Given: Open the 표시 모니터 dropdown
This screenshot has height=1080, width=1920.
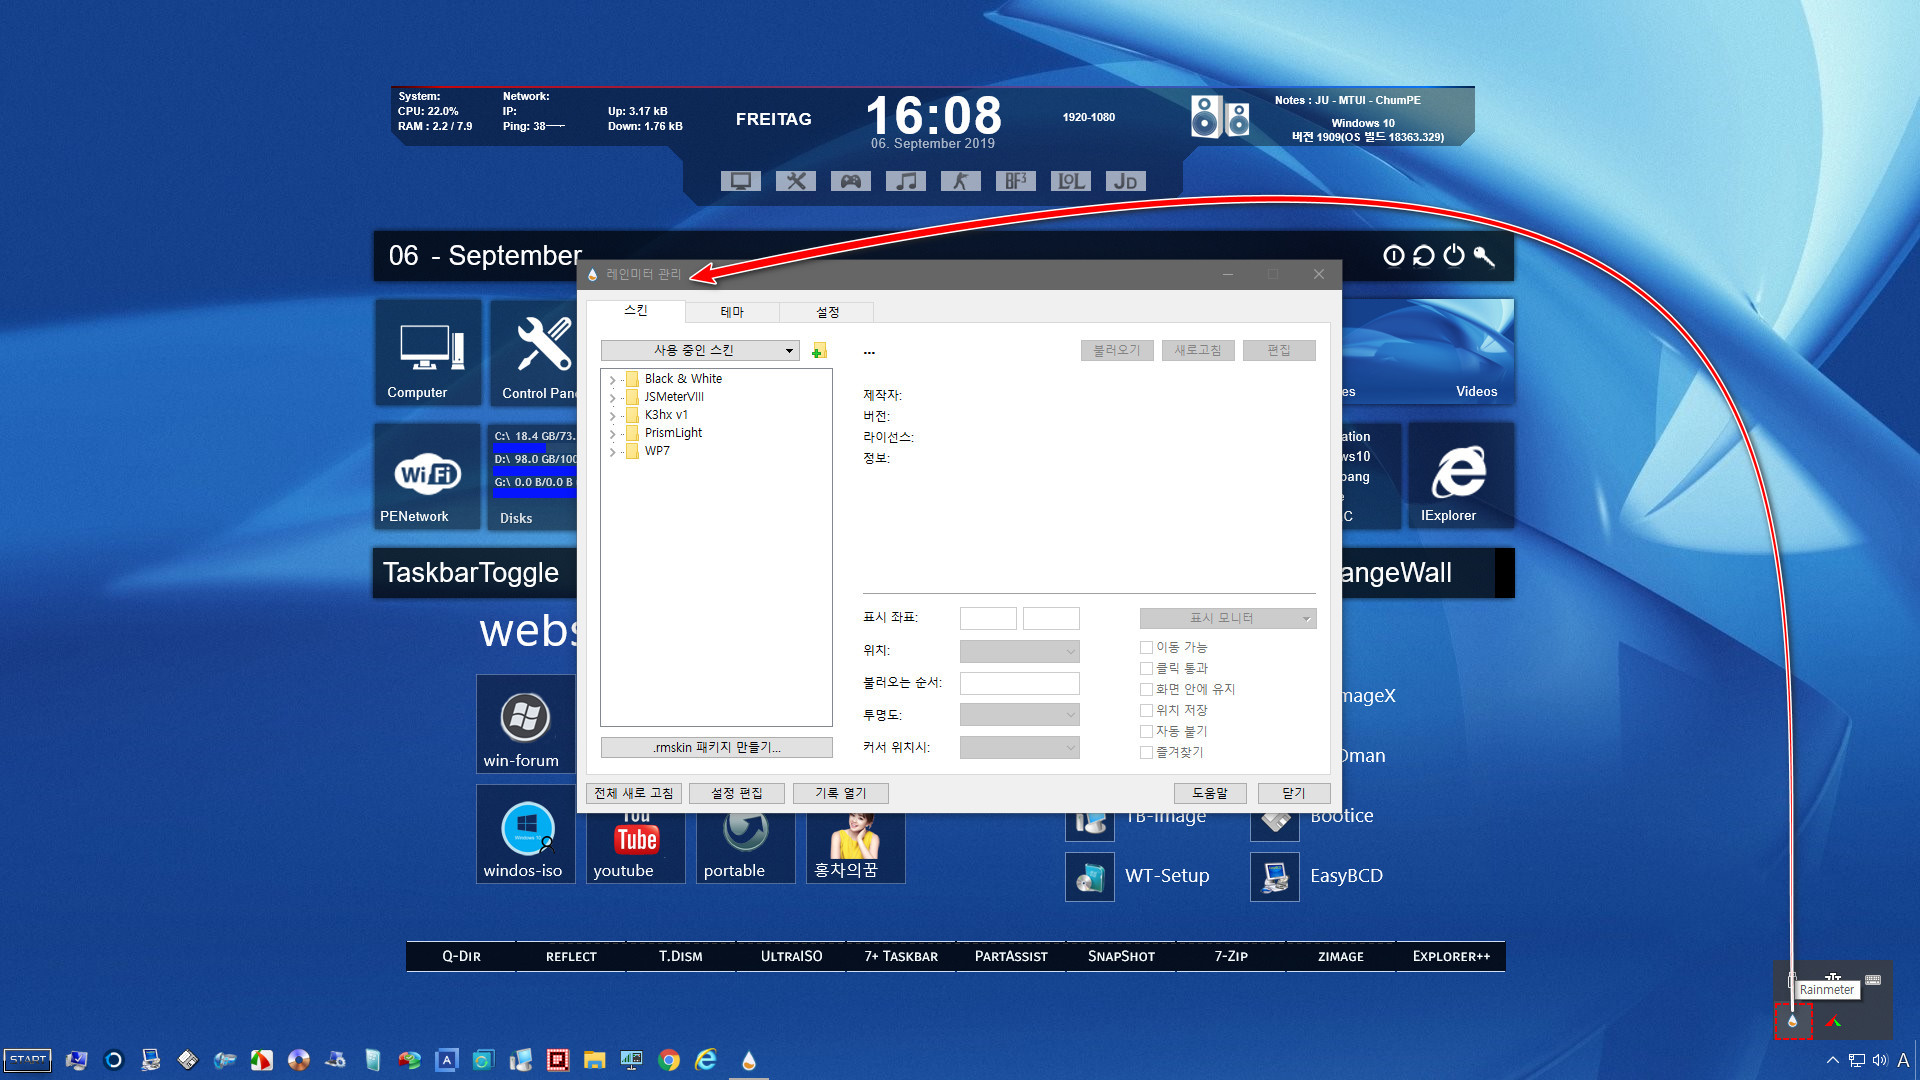Looking at the screenshot, I should 1228,618.
